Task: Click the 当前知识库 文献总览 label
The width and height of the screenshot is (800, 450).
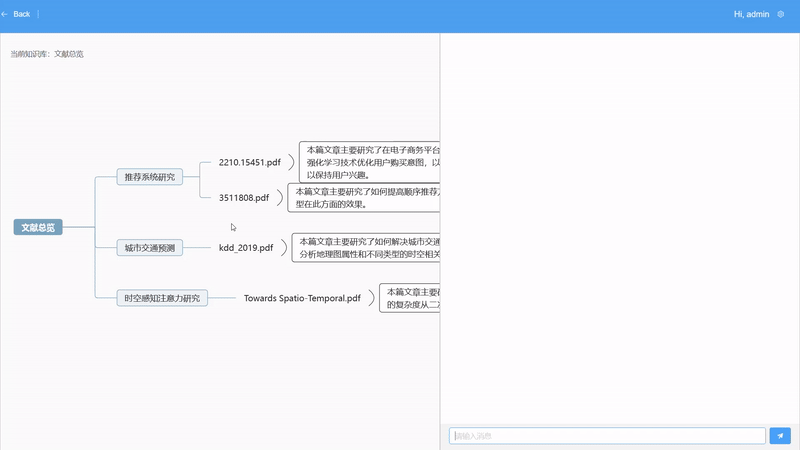Action: 47,54
